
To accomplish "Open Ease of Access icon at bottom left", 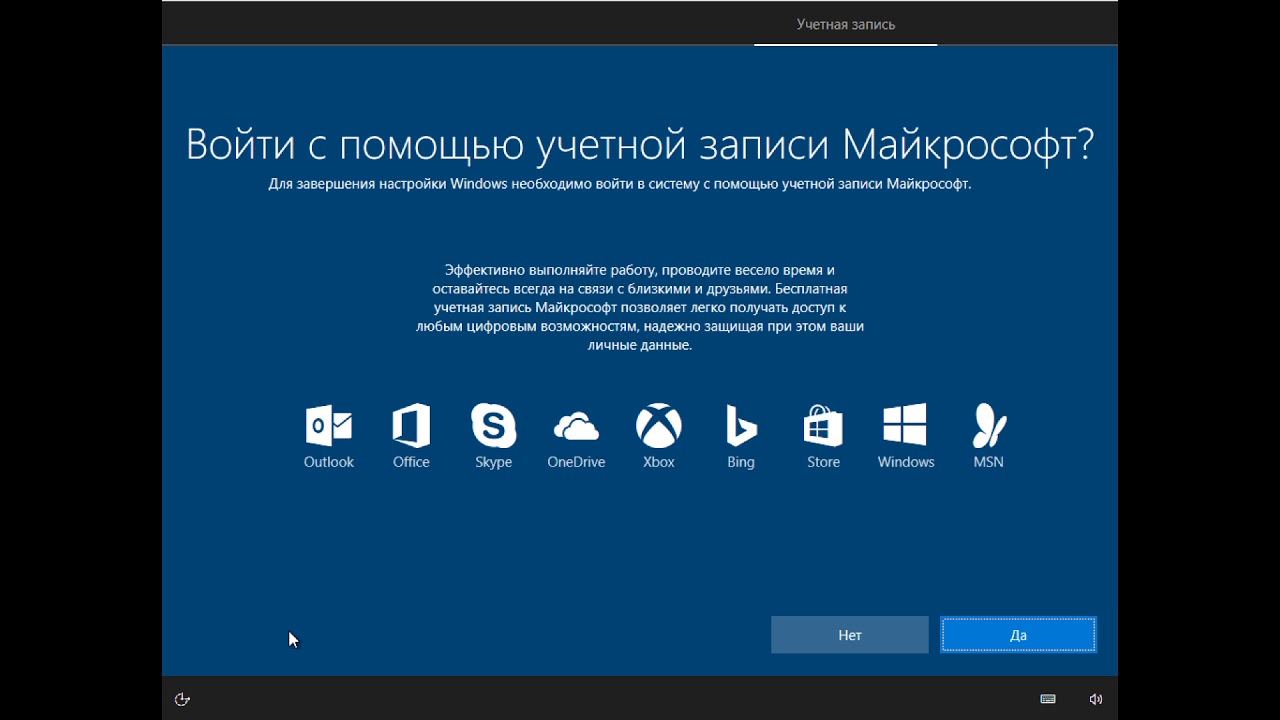I will (182, 699).
